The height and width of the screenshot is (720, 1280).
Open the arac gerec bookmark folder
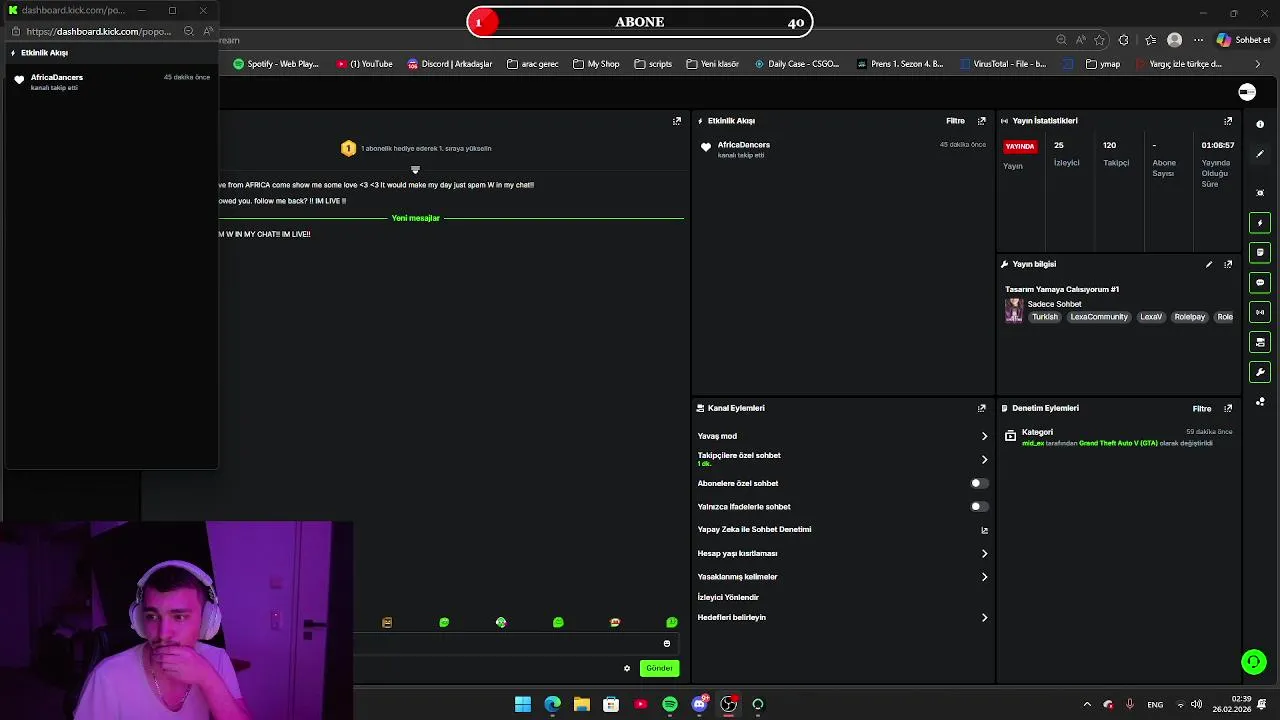pos(533,64)
